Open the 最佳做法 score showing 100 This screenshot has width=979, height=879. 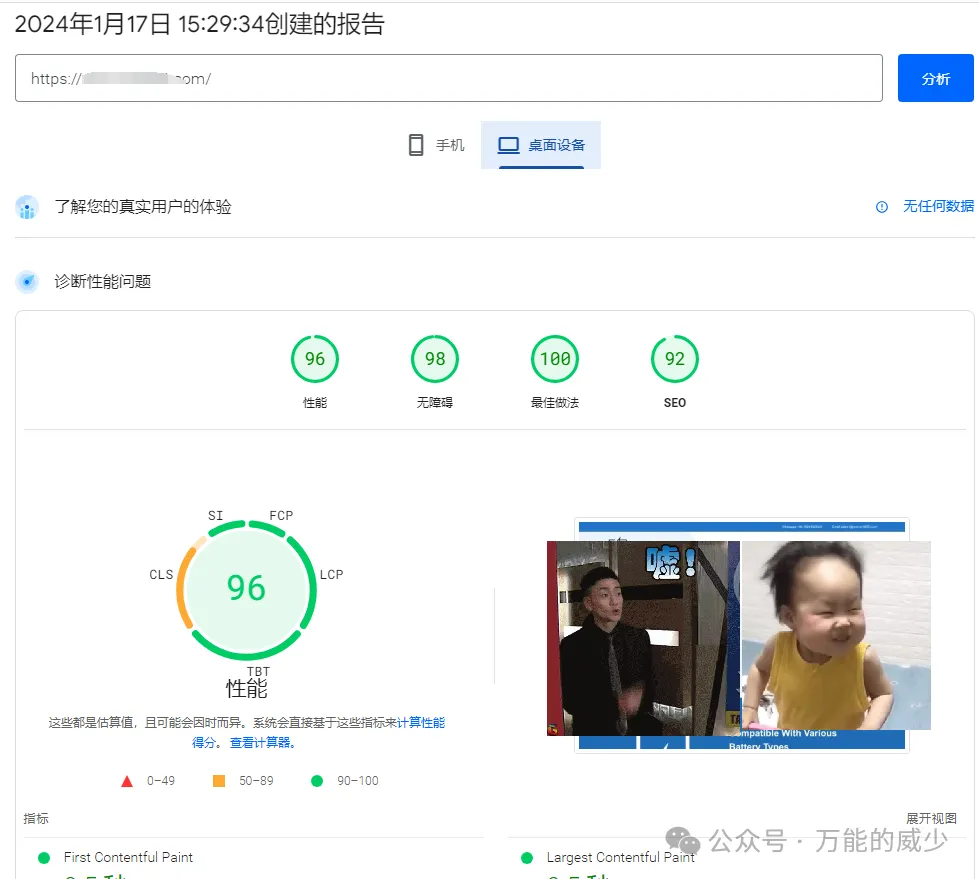click(x=555, y=359)
